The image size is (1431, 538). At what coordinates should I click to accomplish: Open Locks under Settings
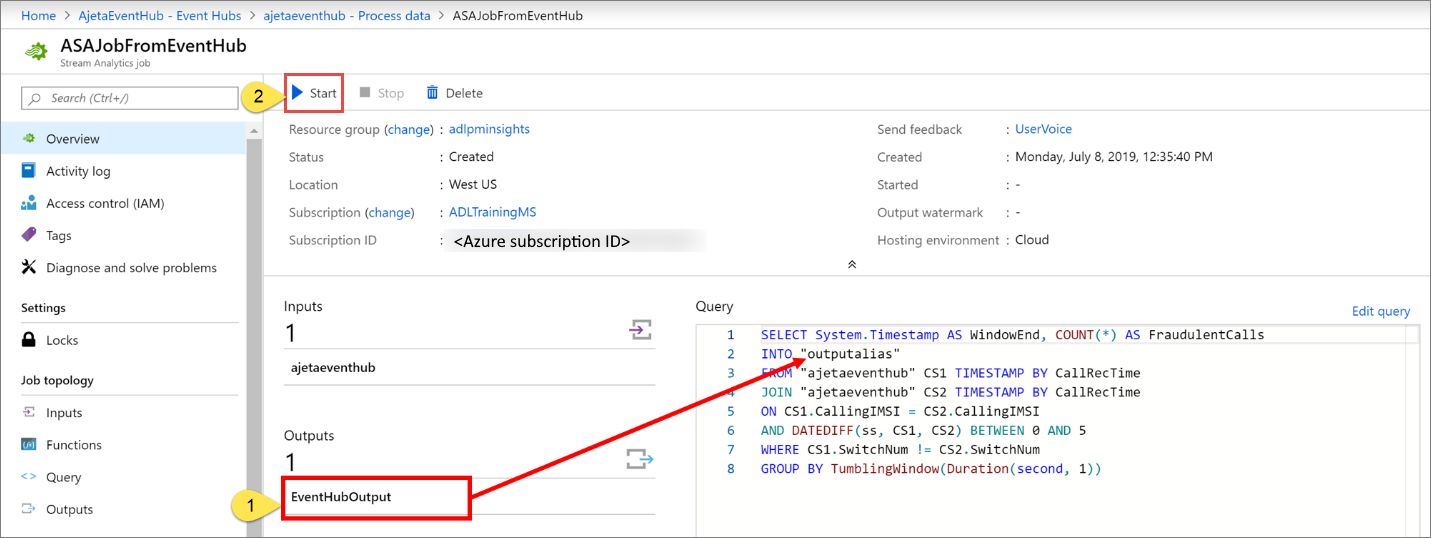(x=62, y=340)
